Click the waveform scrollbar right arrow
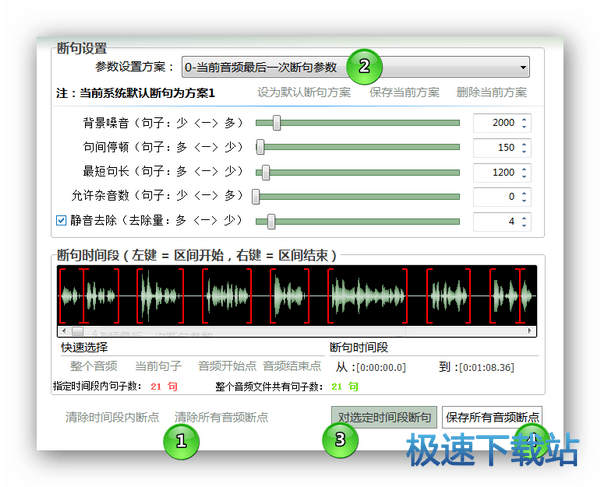The height and width of the screenshot is (487, 600). (x=530, y=331)
